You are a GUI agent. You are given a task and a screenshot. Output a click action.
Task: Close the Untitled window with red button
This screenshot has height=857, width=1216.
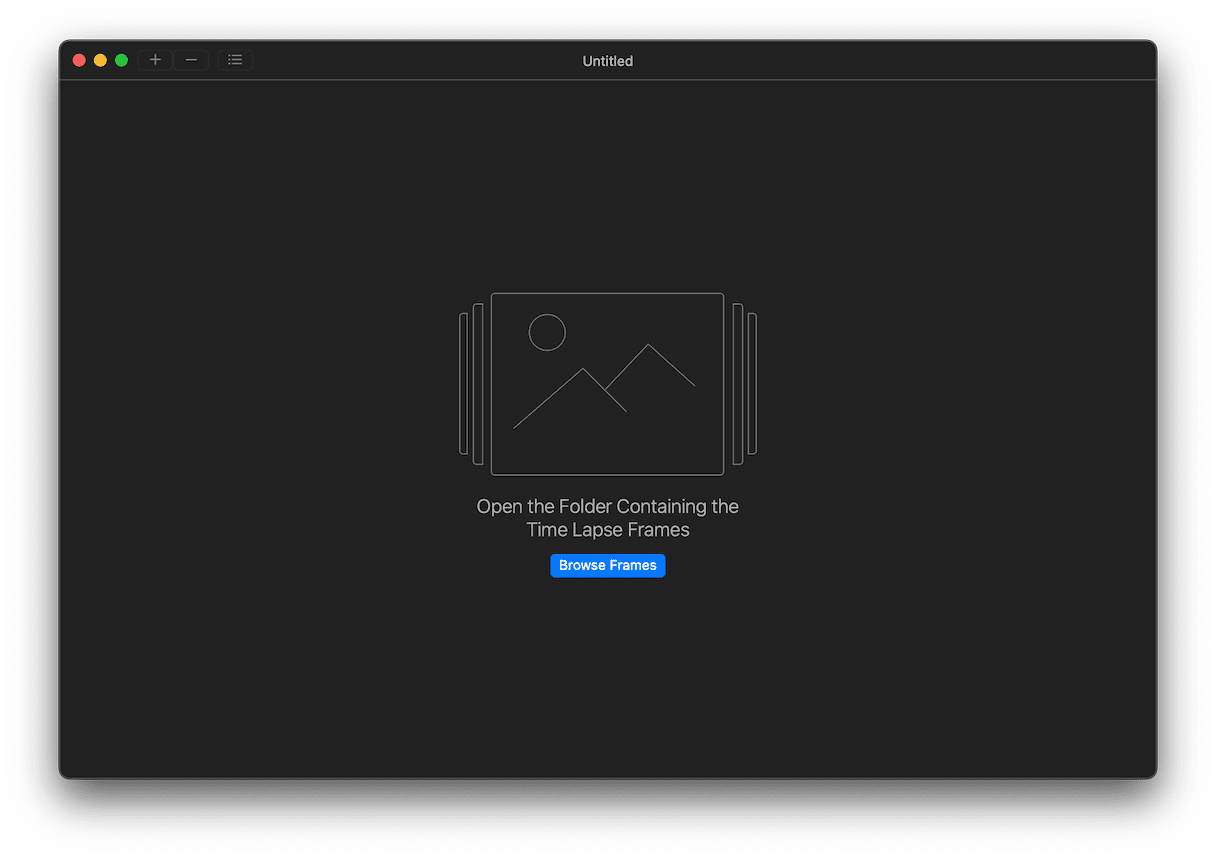pyautogui.click(x=79, y=60)
